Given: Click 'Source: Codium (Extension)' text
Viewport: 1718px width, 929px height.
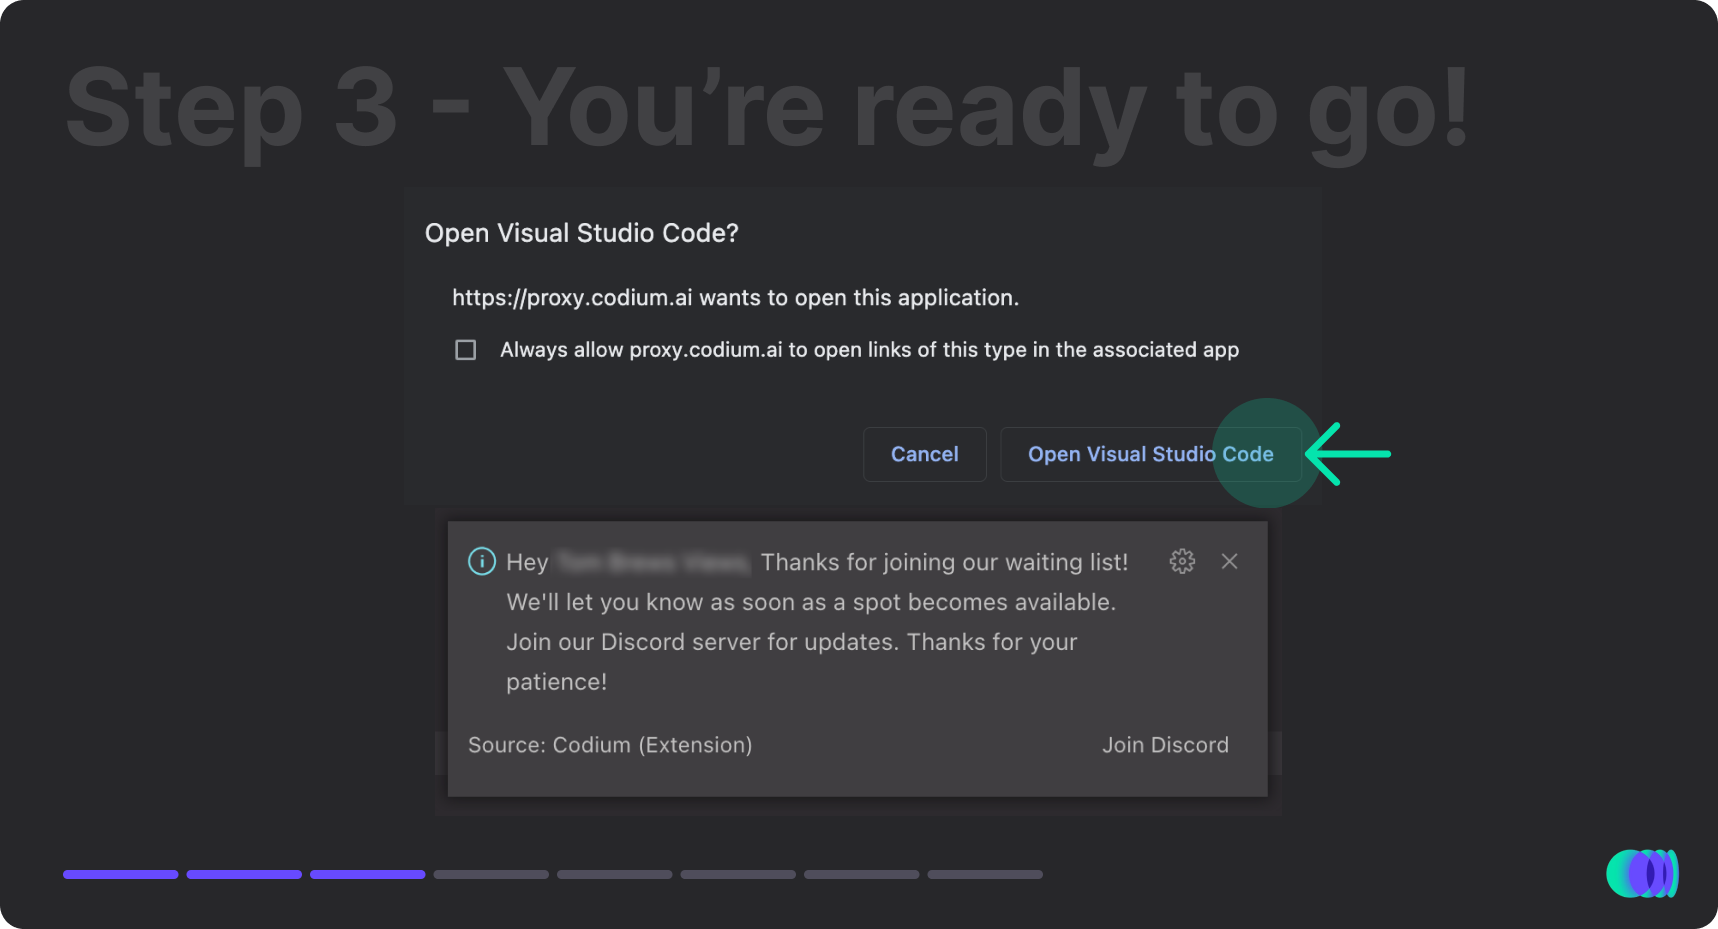Looking at the screenshot, I should pos(610,745).
